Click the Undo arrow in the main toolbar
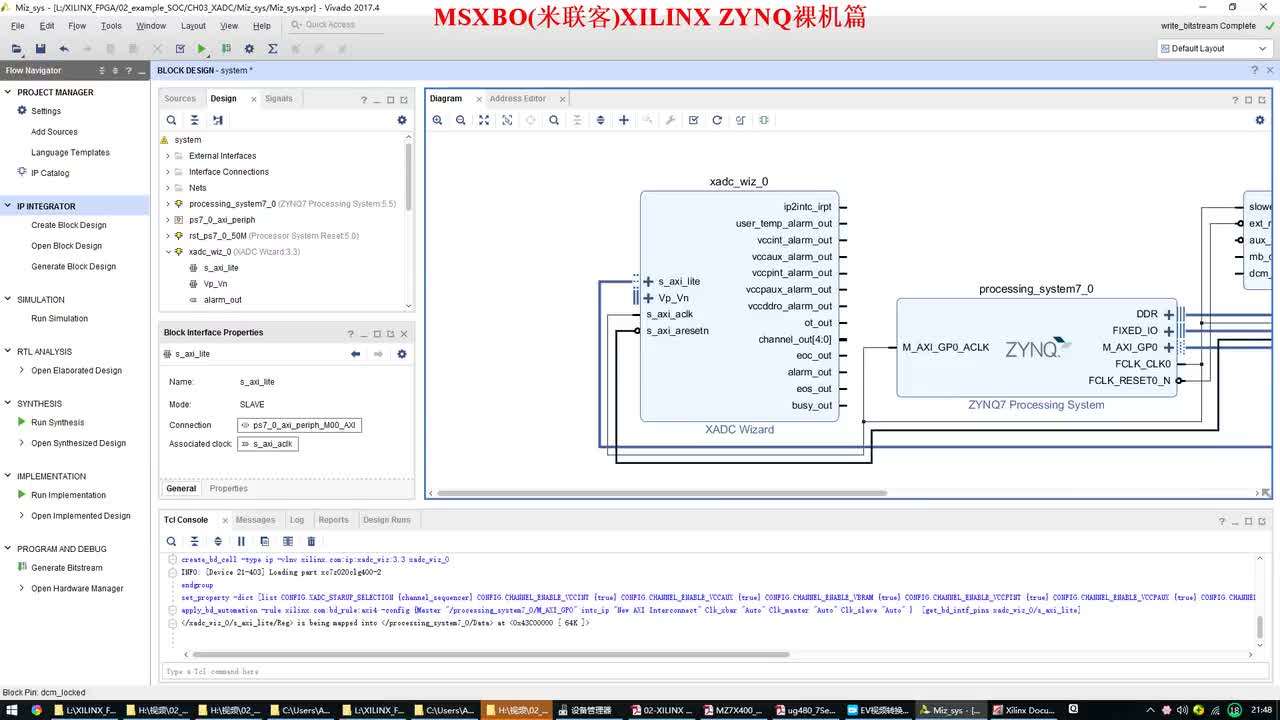 tap(64, 48)
